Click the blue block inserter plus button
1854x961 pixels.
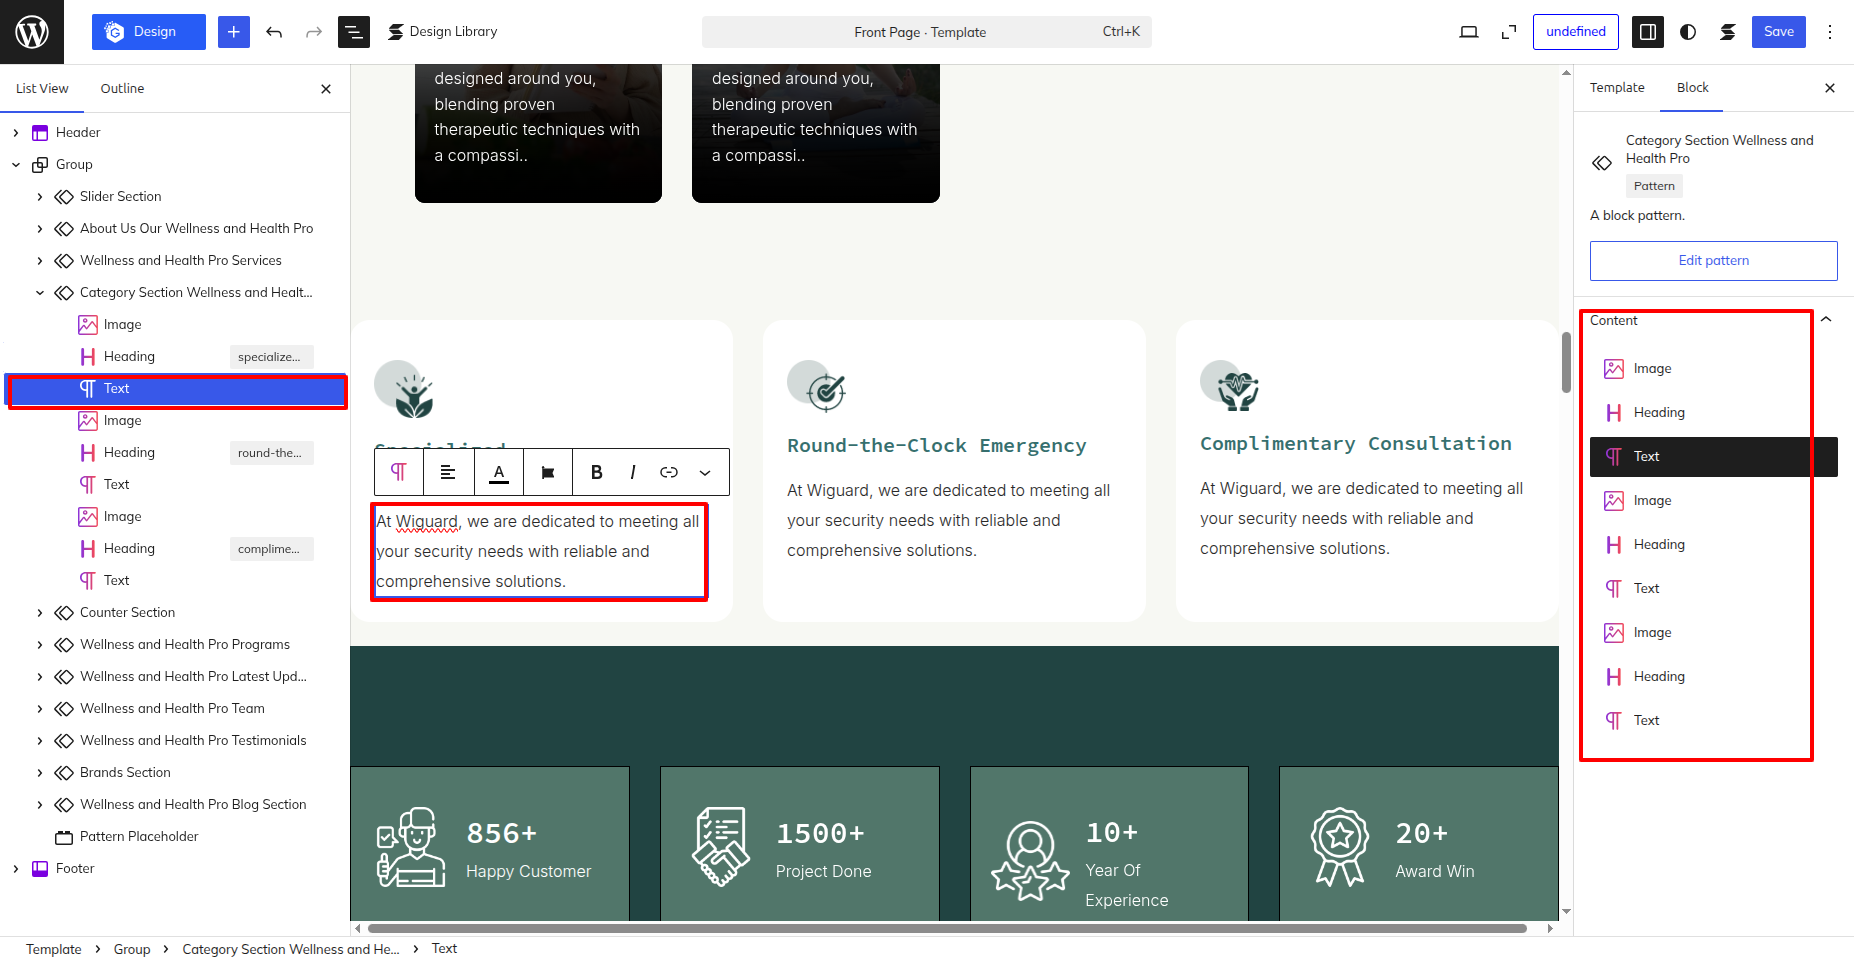click(234, 32)
